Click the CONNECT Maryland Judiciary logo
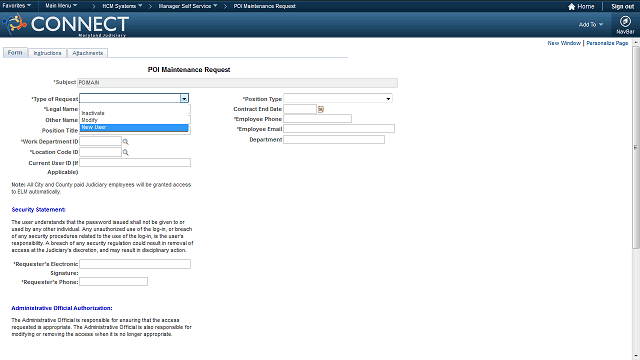 click(66, 25)
